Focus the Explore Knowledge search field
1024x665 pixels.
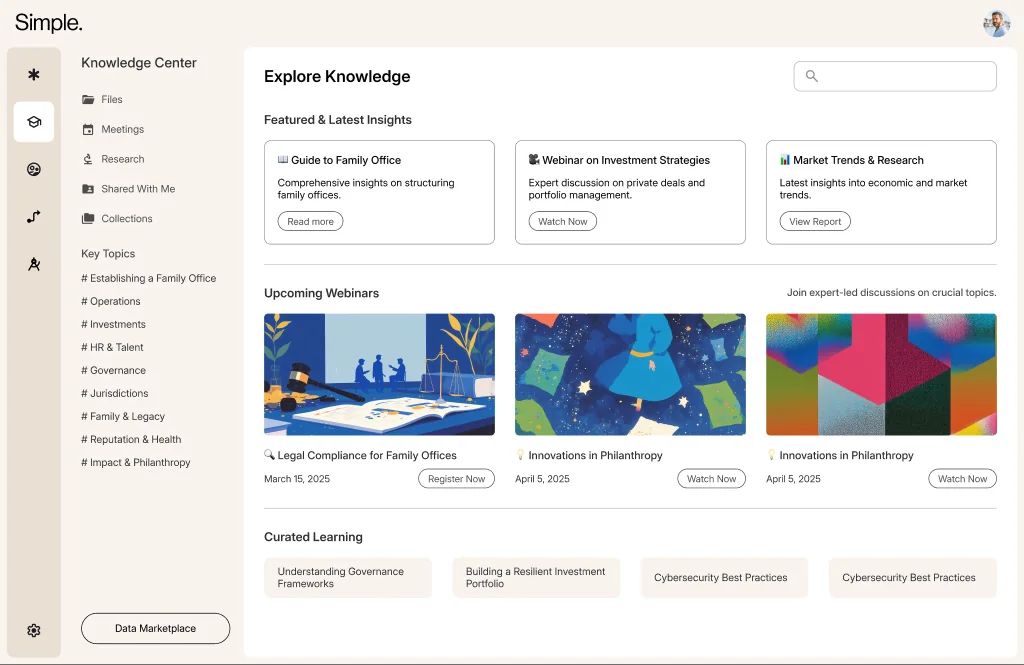tap(895, 76)
